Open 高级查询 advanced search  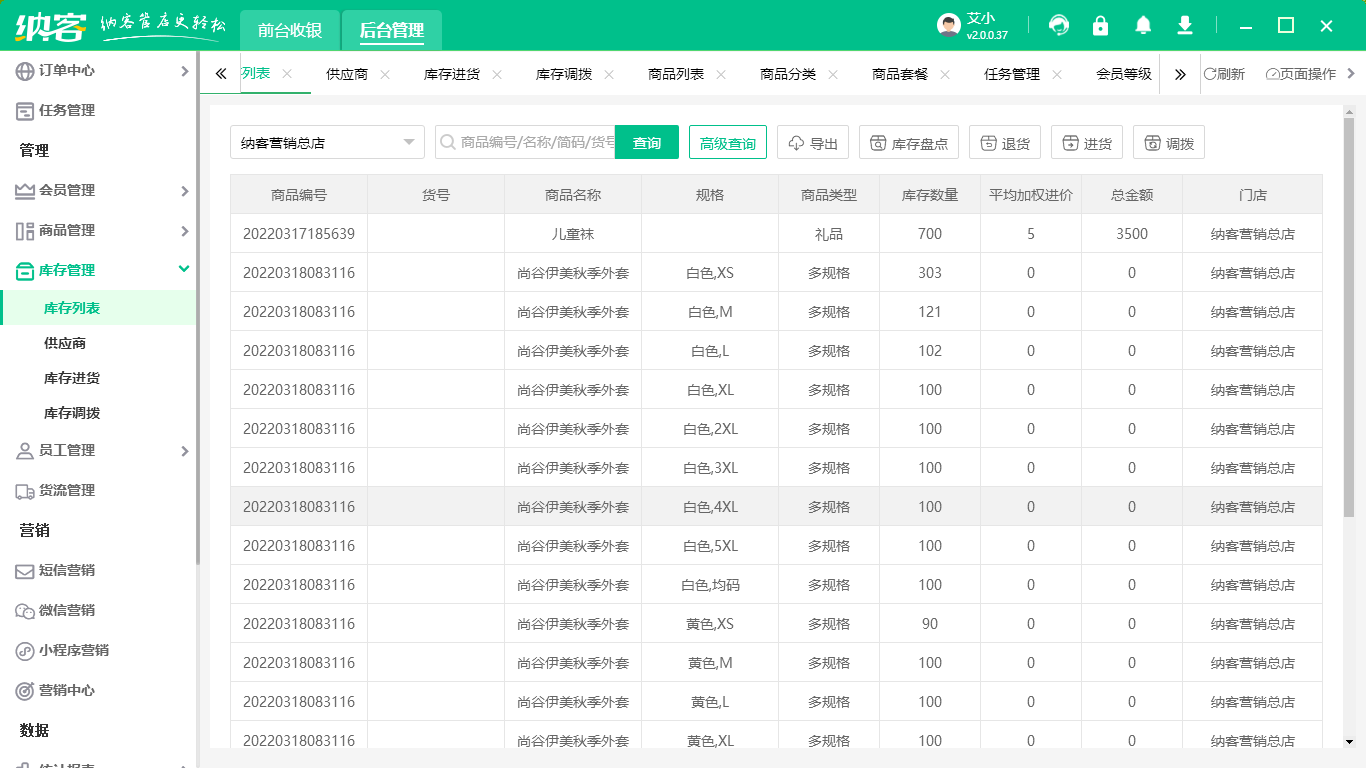pyautogui.click(x=727, y=142)
